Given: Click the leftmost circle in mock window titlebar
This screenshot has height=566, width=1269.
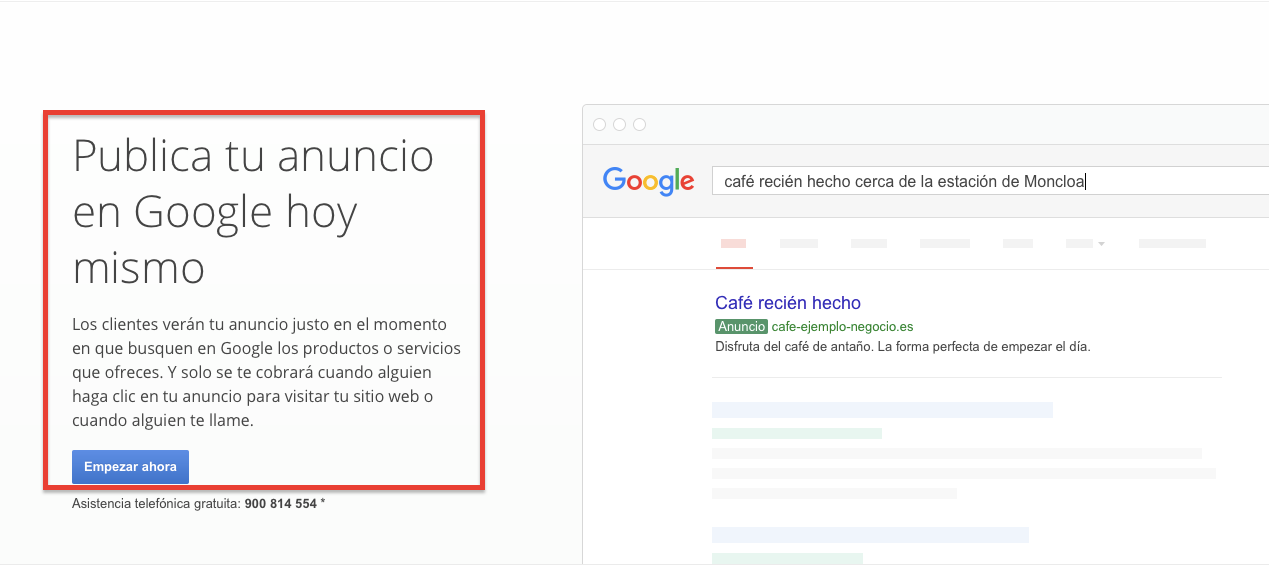Looking at the screenshot, I should (600, 125).
